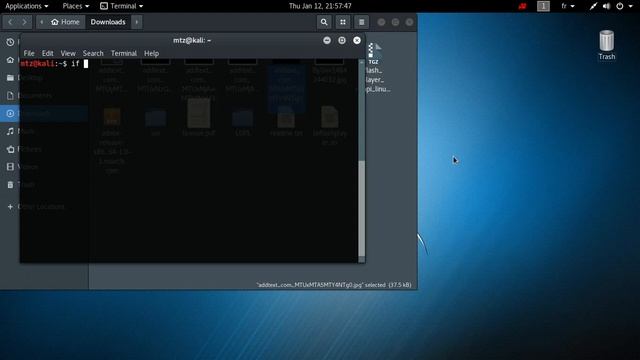Open the terminal Help menu
640x360 pixels.
(151, 53)
